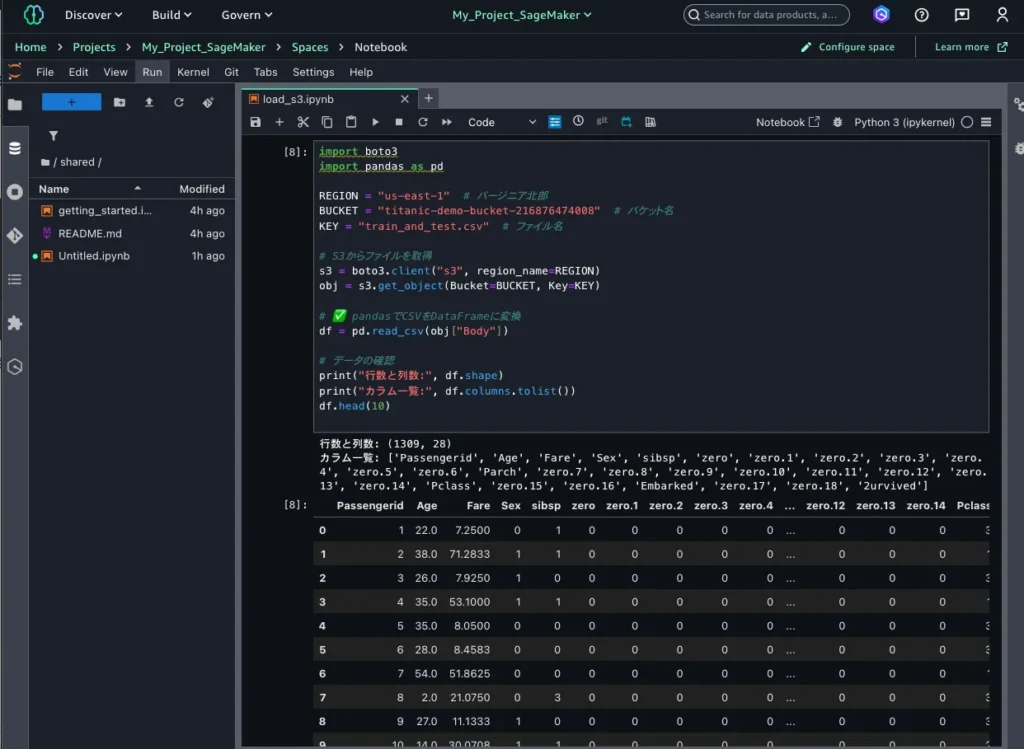Toggle the highlighted notebook toolbar view button
The image size is (1024, 749).
pos(554,122)
